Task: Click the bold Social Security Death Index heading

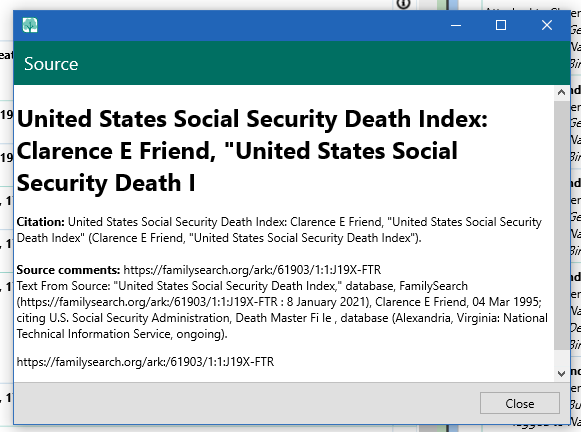Action: (252, 151)
